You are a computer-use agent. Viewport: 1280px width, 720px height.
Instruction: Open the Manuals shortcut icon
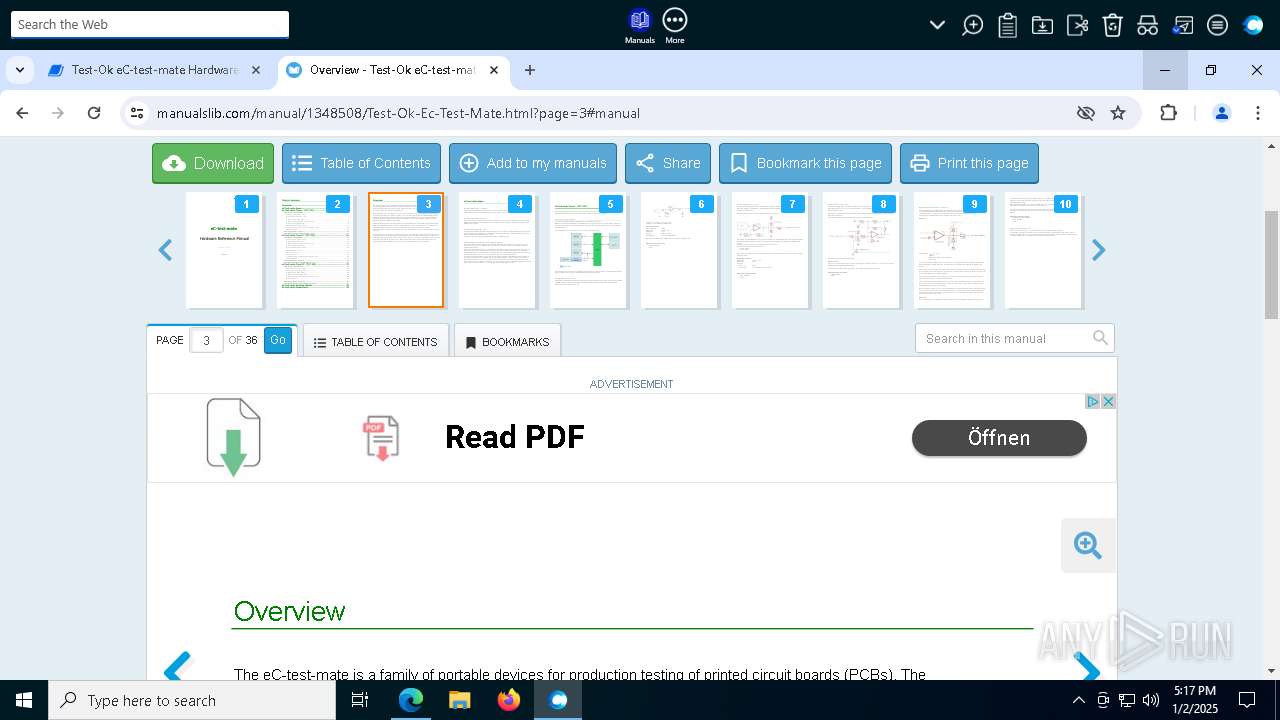tap(640, 26)
